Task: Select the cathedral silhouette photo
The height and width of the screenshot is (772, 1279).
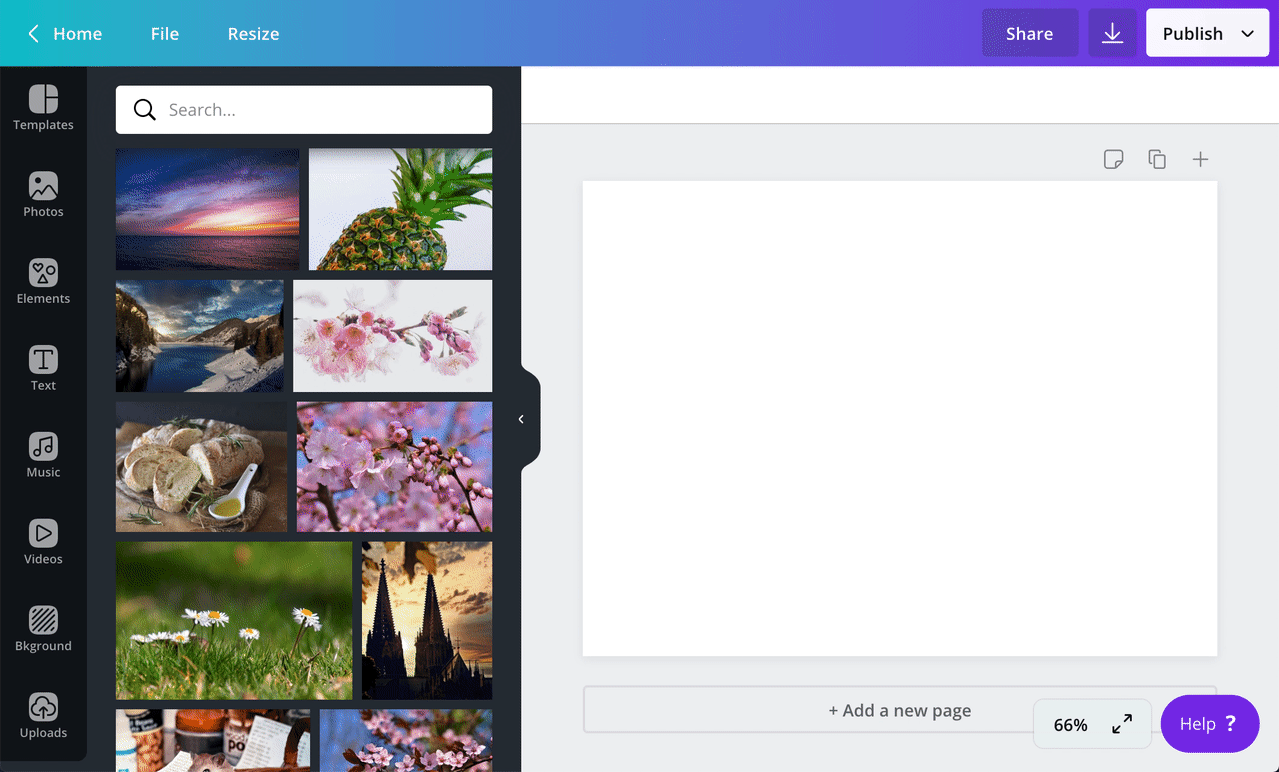Action: tap(427, 621)
